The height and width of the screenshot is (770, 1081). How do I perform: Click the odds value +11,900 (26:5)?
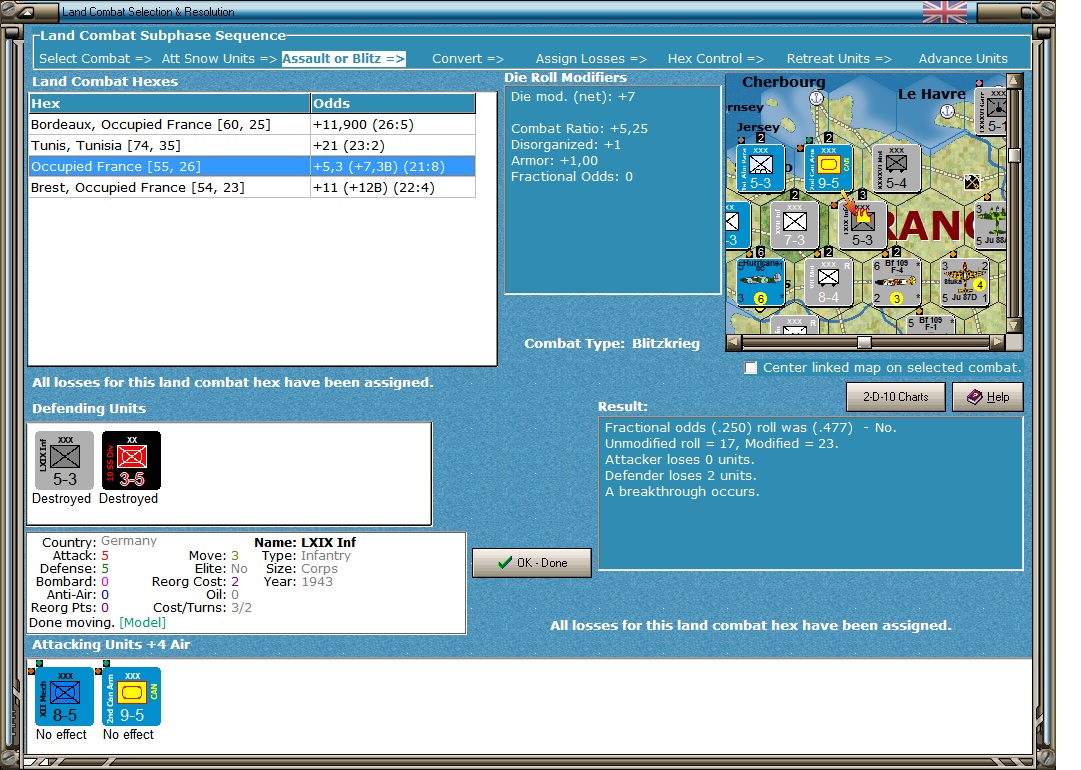coord(363,125)
